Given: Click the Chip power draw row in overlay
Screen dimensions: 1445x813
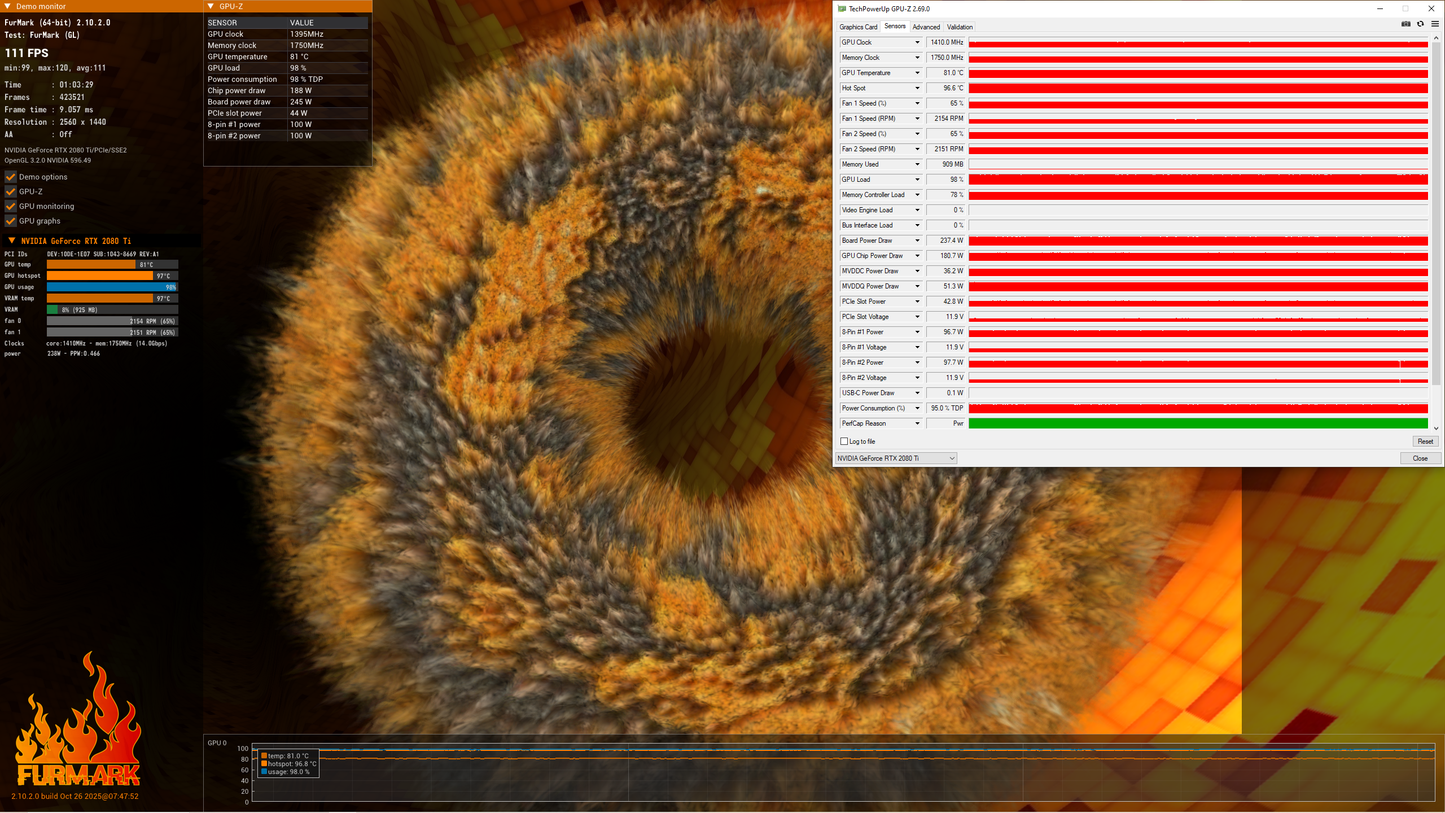Looking at the screenshot, I should (288, 90).
